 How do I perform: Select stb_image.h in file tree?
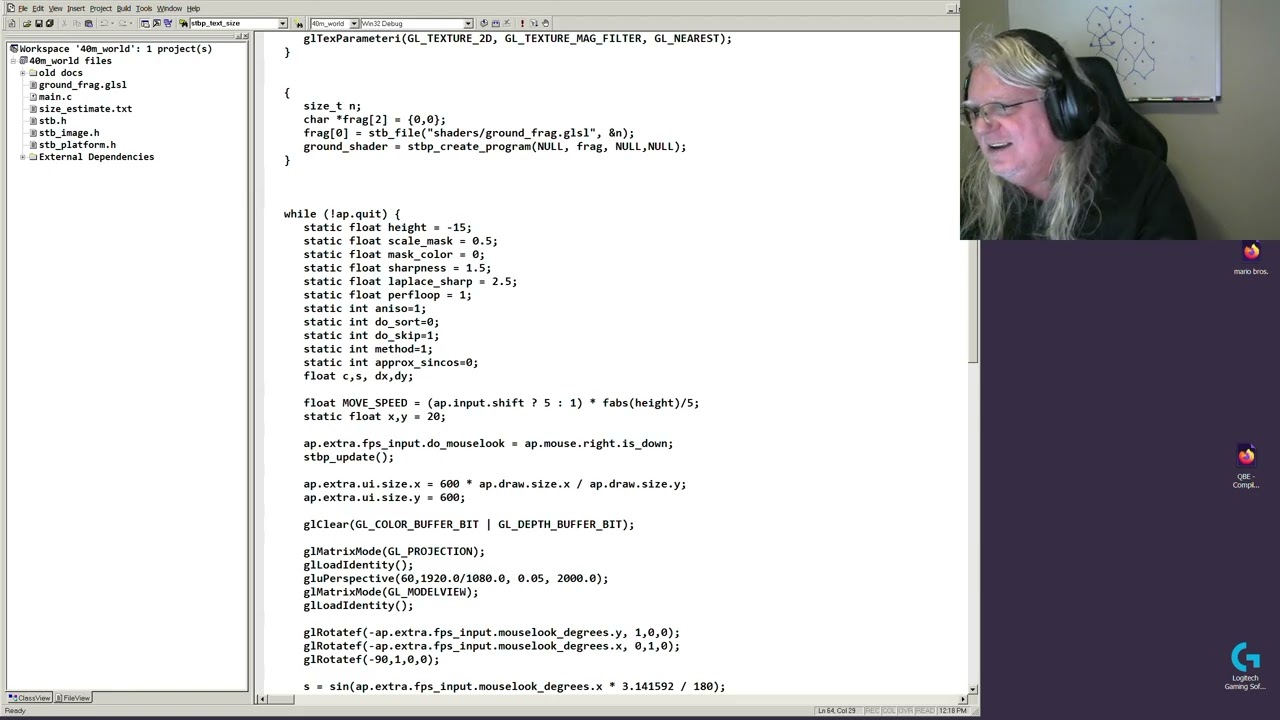[69, 133]
